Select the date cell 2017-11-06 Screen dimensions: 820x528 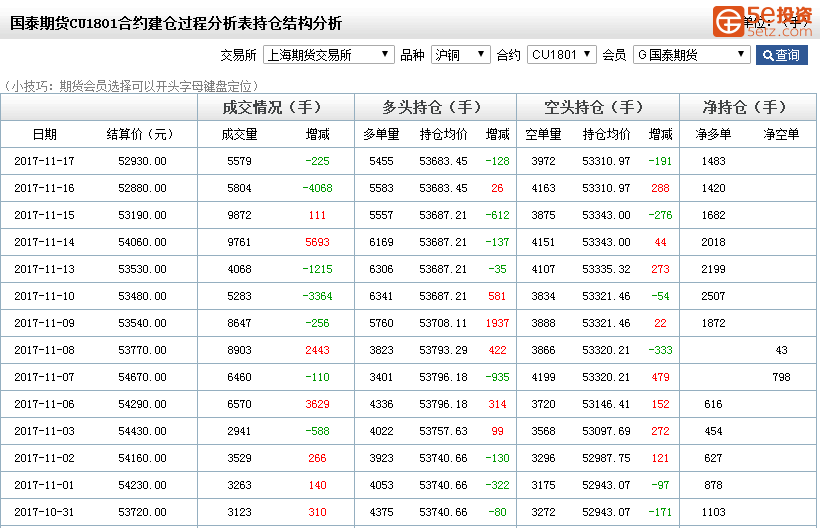click(x=44, y=404)
